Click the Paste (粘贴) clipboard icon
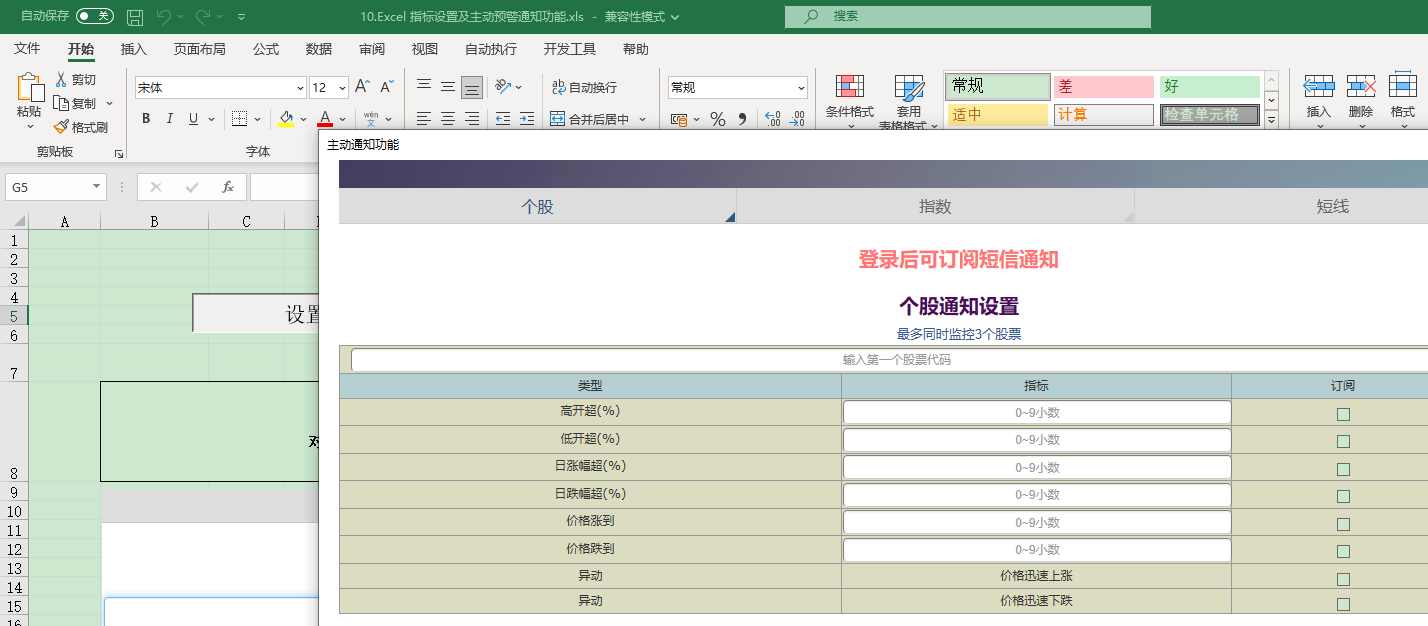This screenshot has width=1428, height=626. pos(30,88)
